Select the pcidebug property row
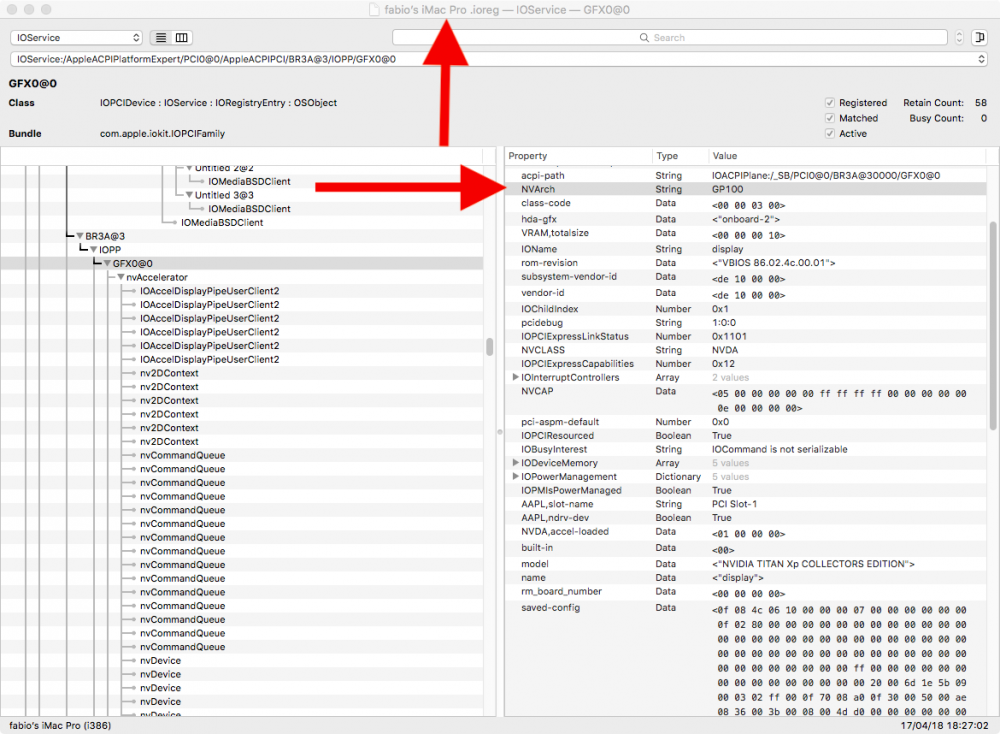 point(746,323)
